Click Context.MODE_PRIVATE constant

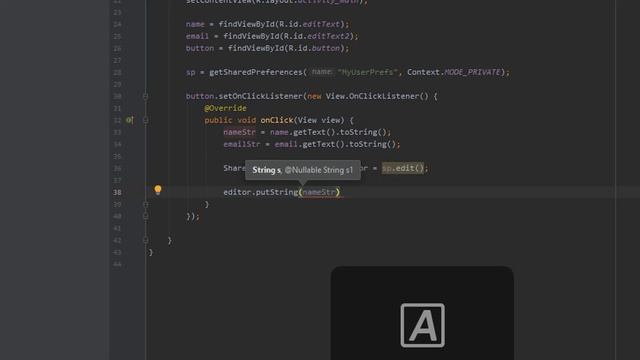(453, 72)
